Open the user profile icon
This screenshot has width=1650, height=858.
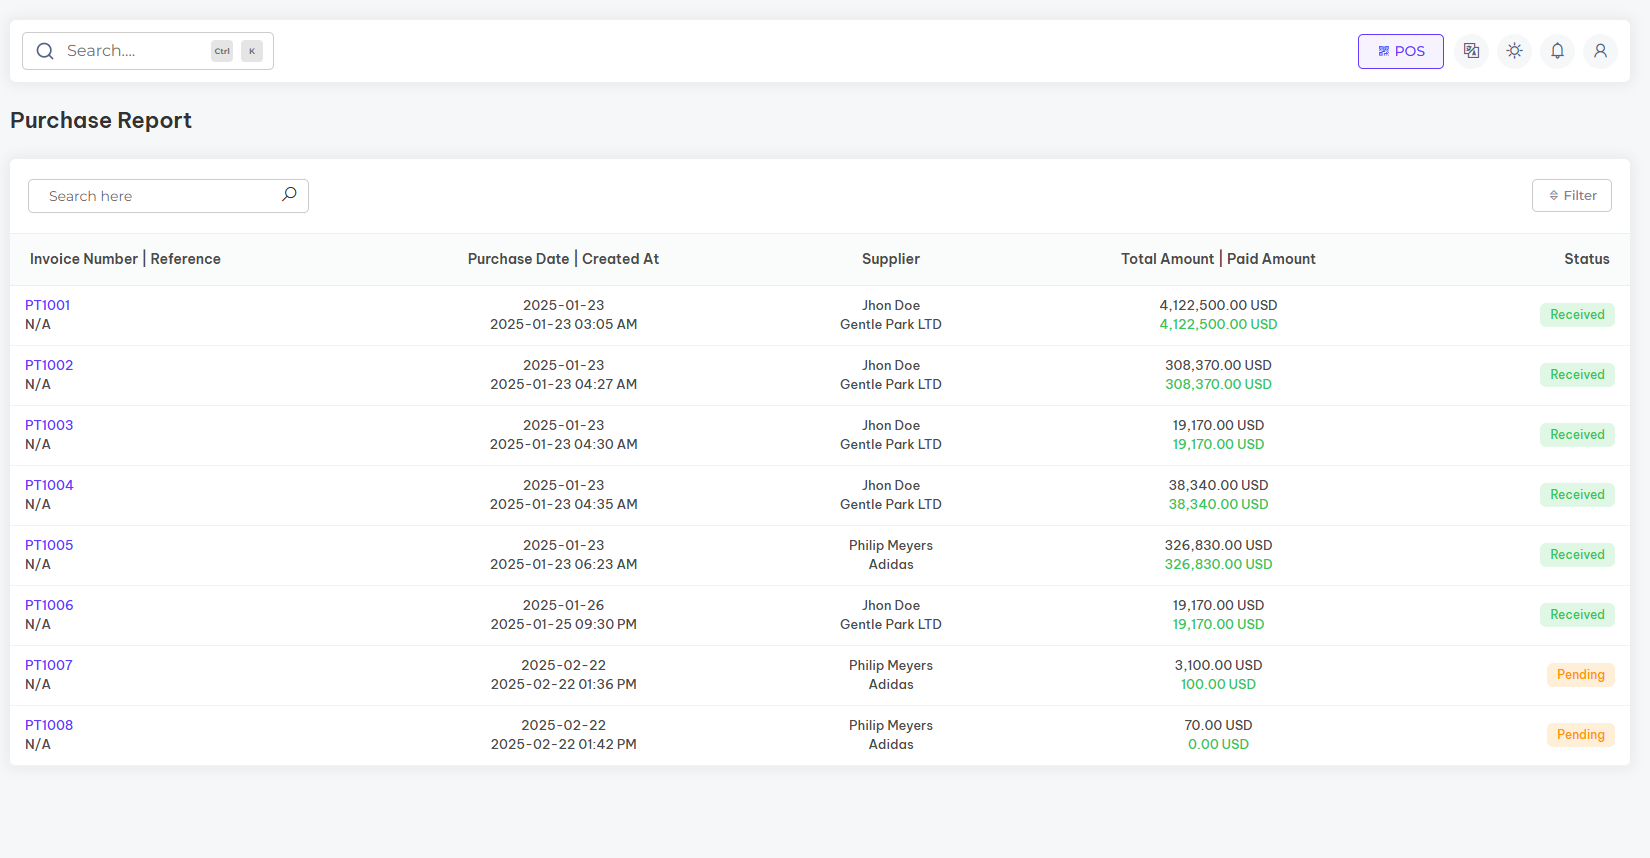[x=1600, y=51]
